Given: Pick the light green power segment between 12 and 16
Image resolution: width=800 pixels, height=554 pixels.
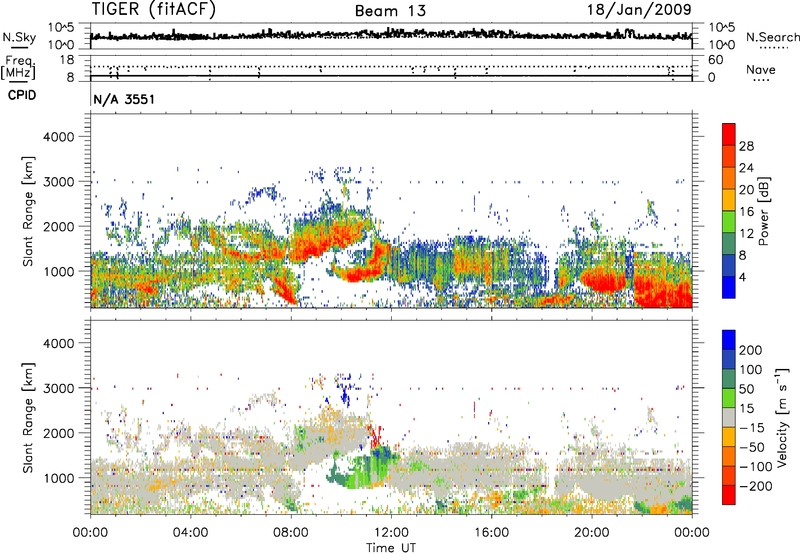Looking at the screenshot, I should point(729,222).
